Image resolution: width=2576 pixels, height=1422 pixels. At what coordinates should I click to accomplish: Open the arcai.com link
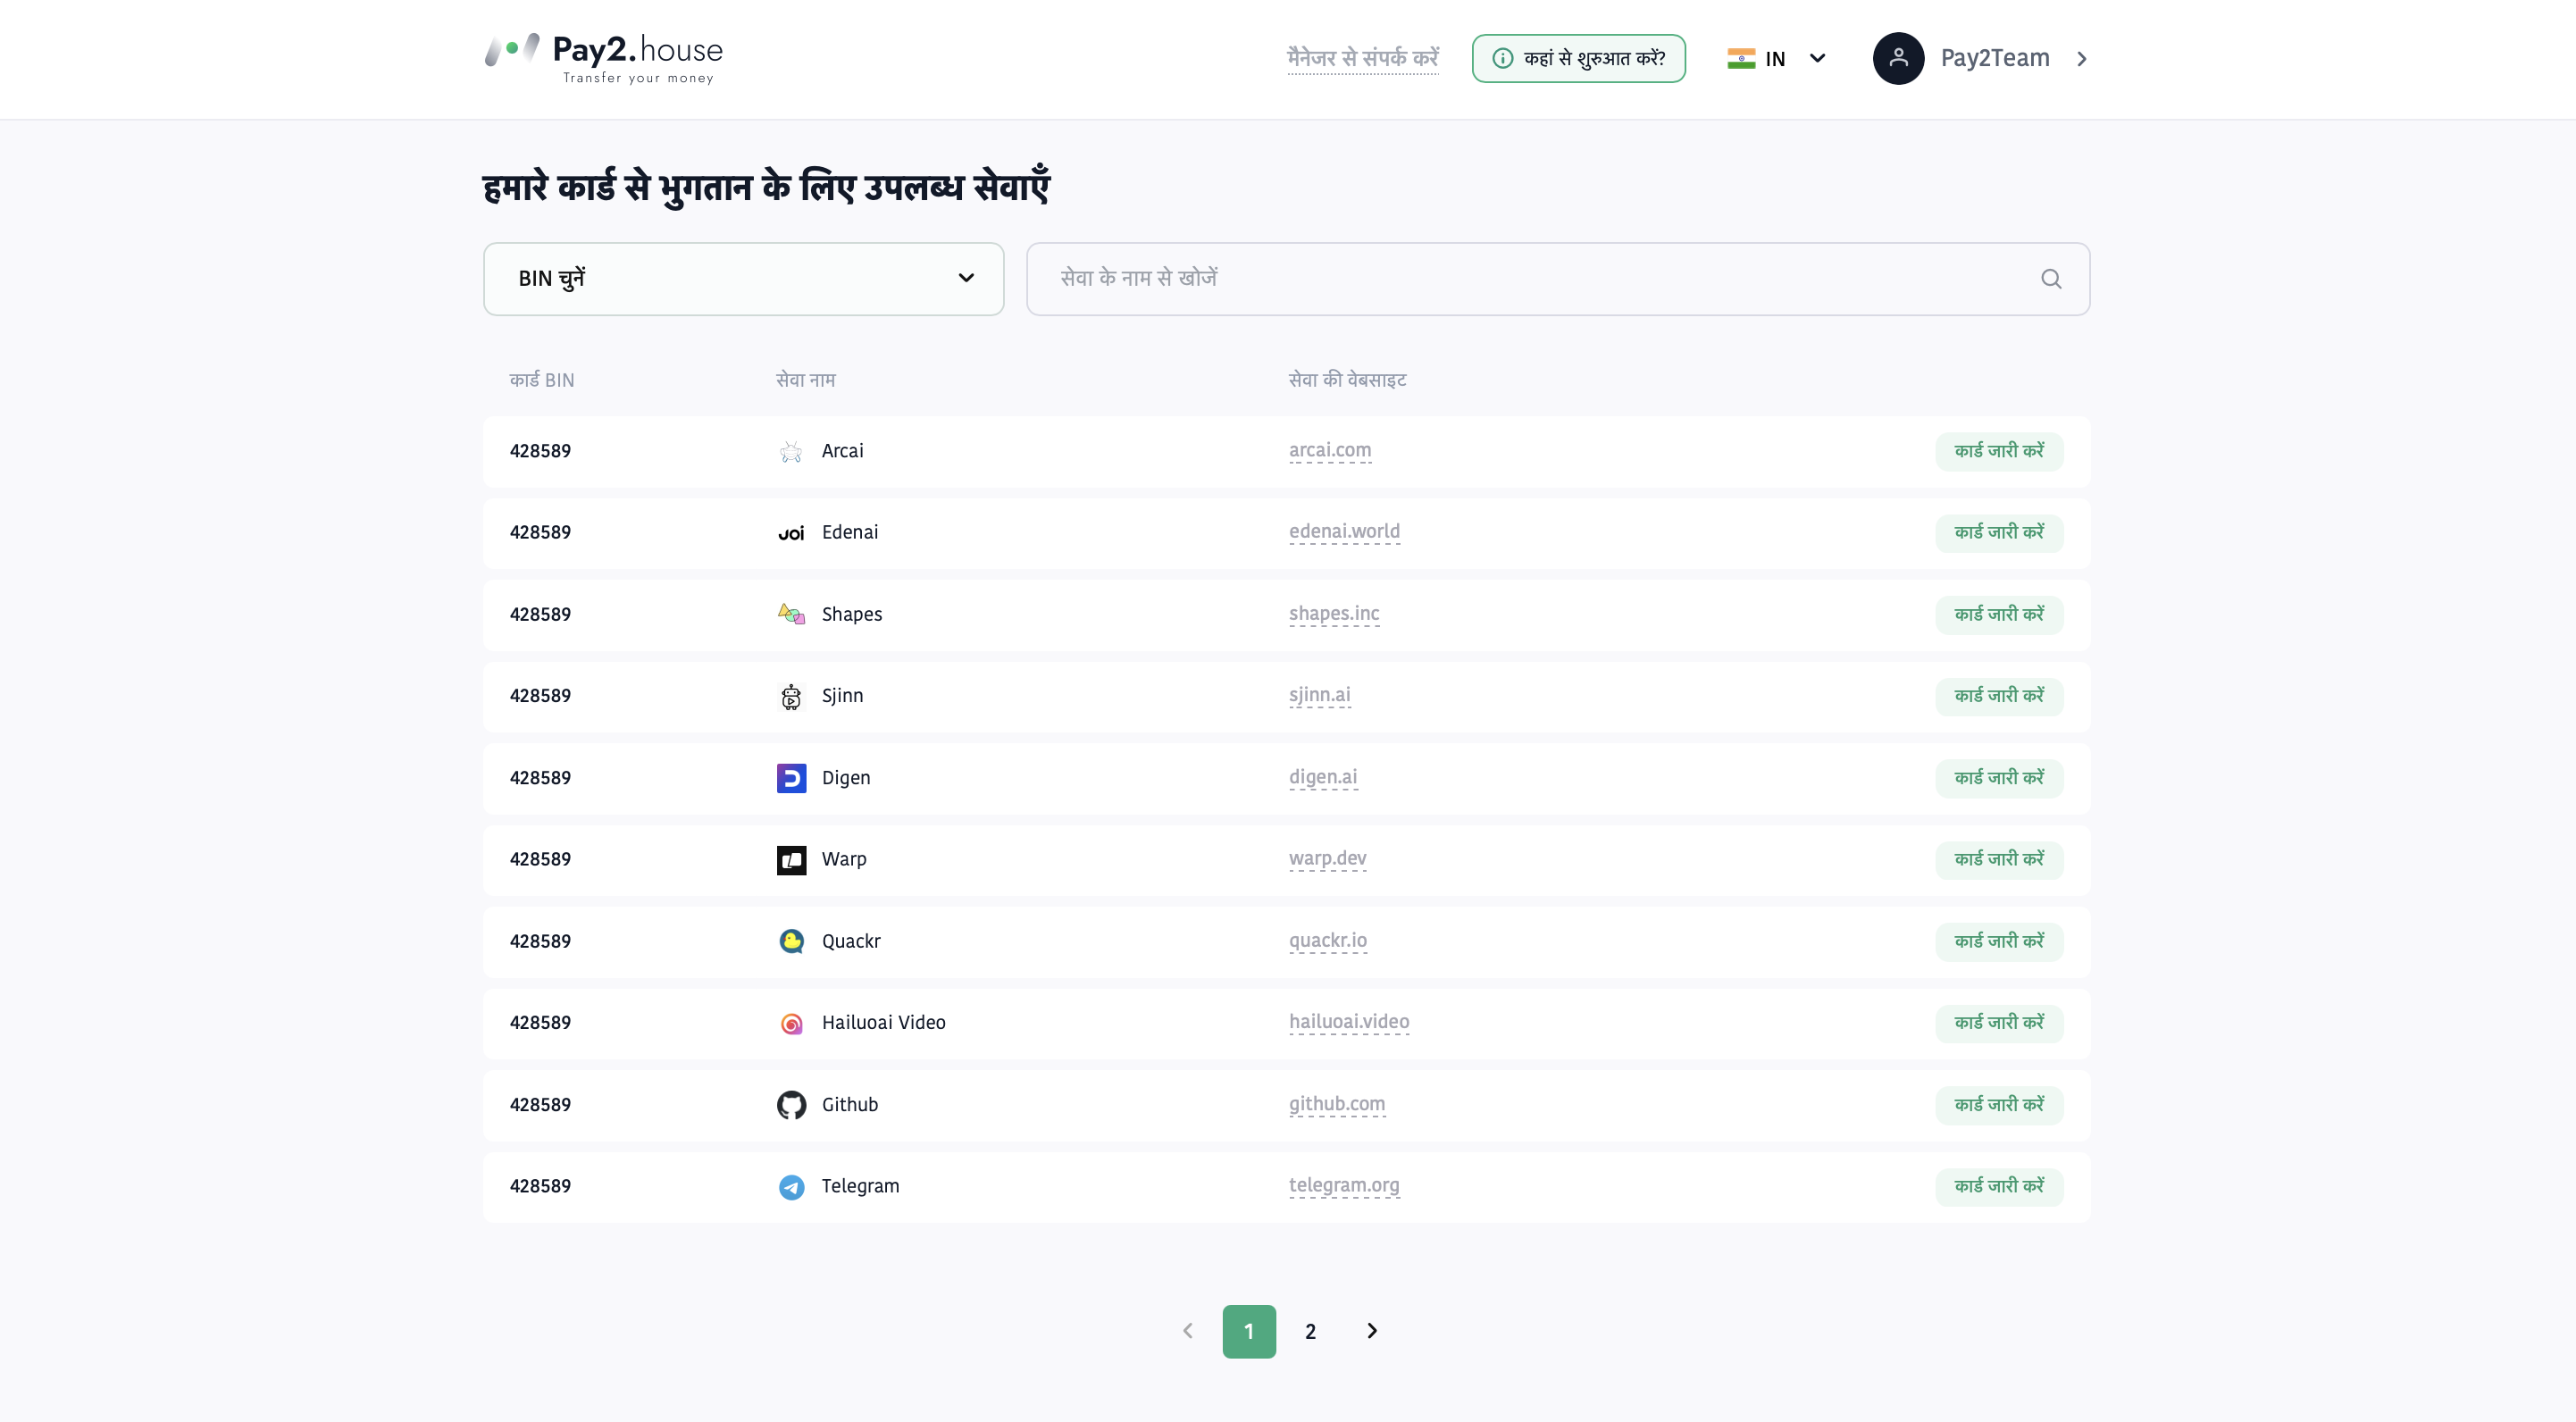(x=1330, y=450)
